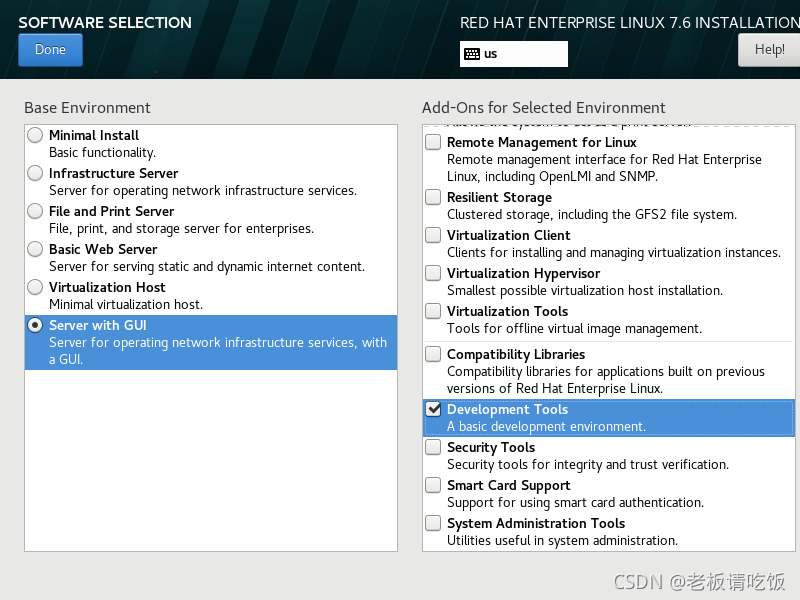Click the 'Compatibility Libraries' label
This screenshot has width=800, height=600.
coord(516,354)
